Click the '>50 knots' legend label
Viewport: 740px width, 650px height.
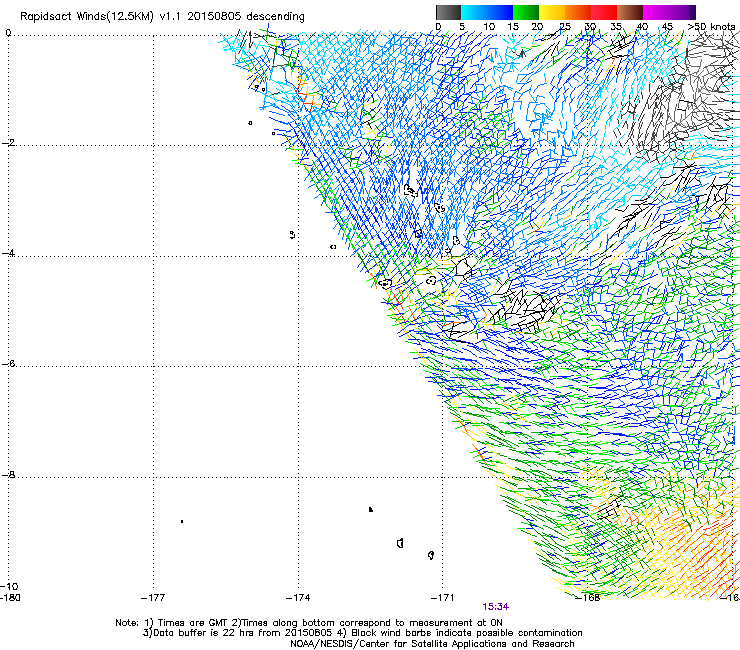pos(711,26)
